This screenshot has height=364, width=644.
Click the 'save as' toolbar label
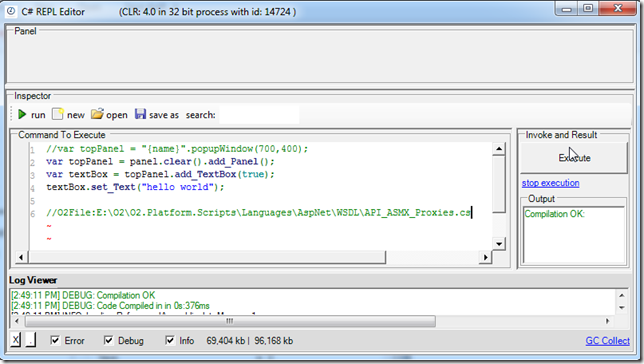point(164,115)
